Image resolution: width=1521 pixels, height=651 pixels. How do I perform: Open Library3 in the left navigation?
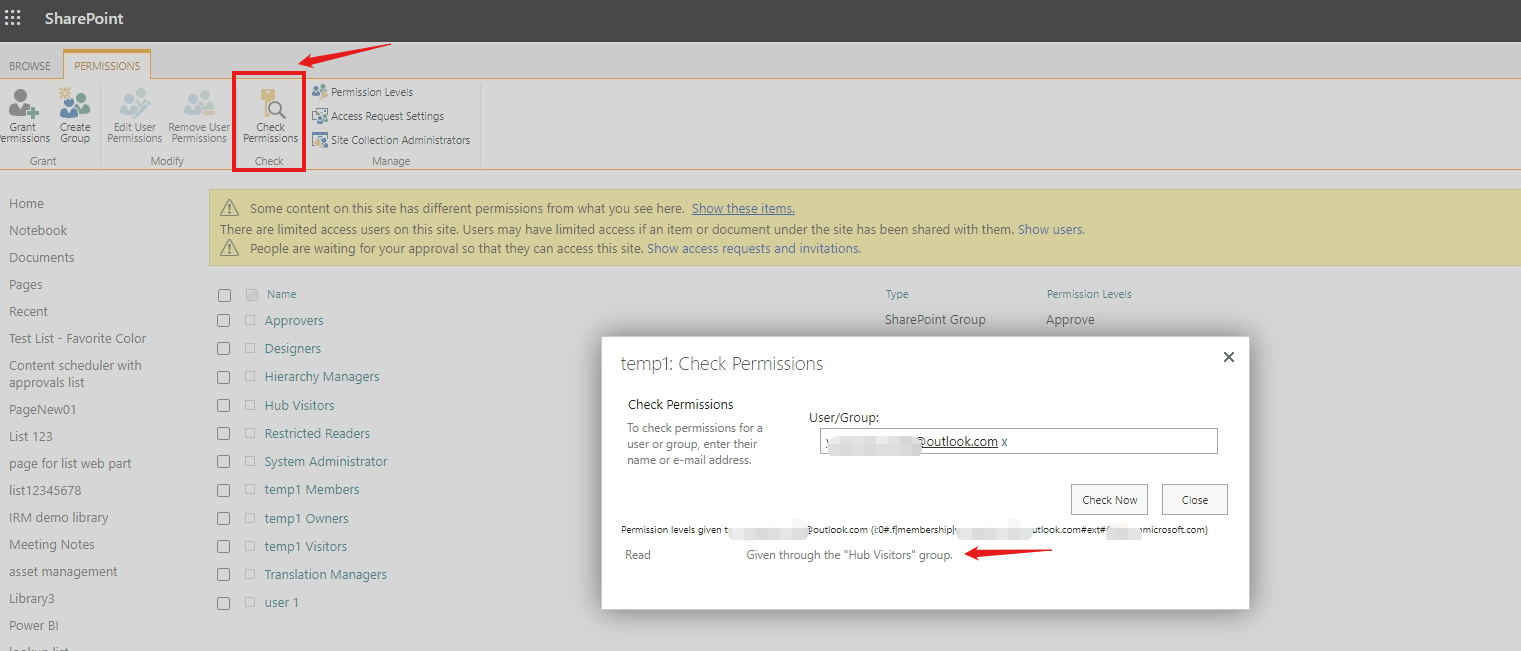click(32, 599)
